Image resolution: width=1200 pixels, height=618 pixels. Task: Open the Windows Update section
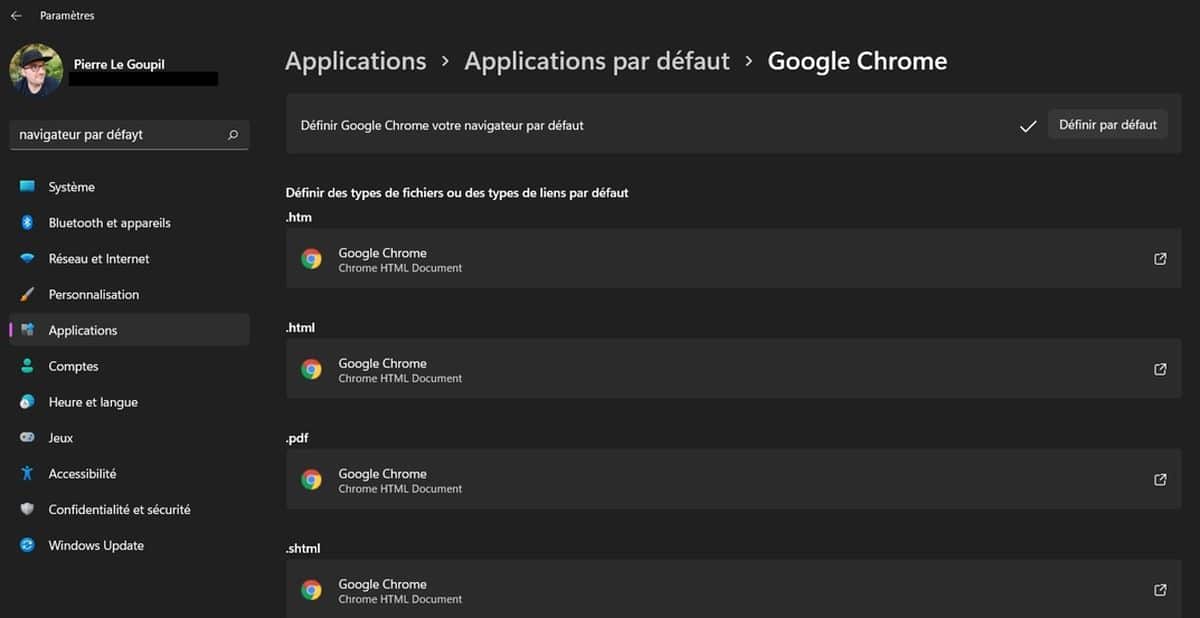click(x=129, y=545)
